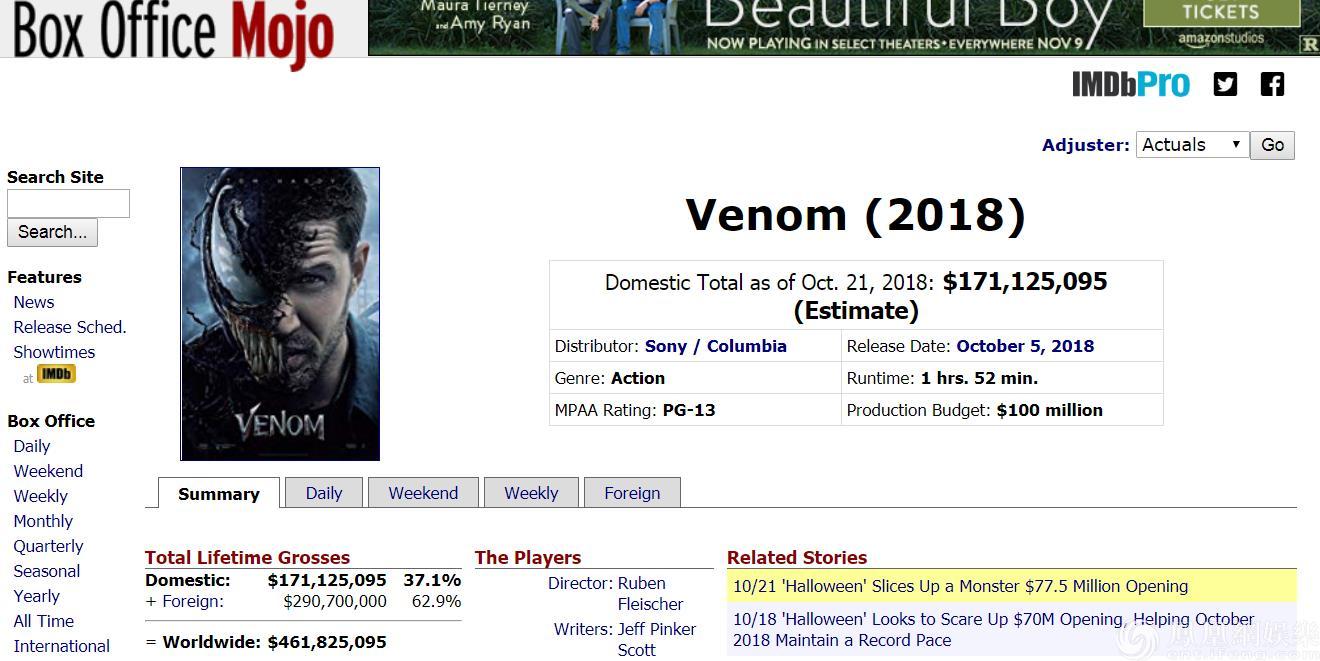Open the Weekly tab
Viewport: 1320px width, 661px height.
pos(531,493)
